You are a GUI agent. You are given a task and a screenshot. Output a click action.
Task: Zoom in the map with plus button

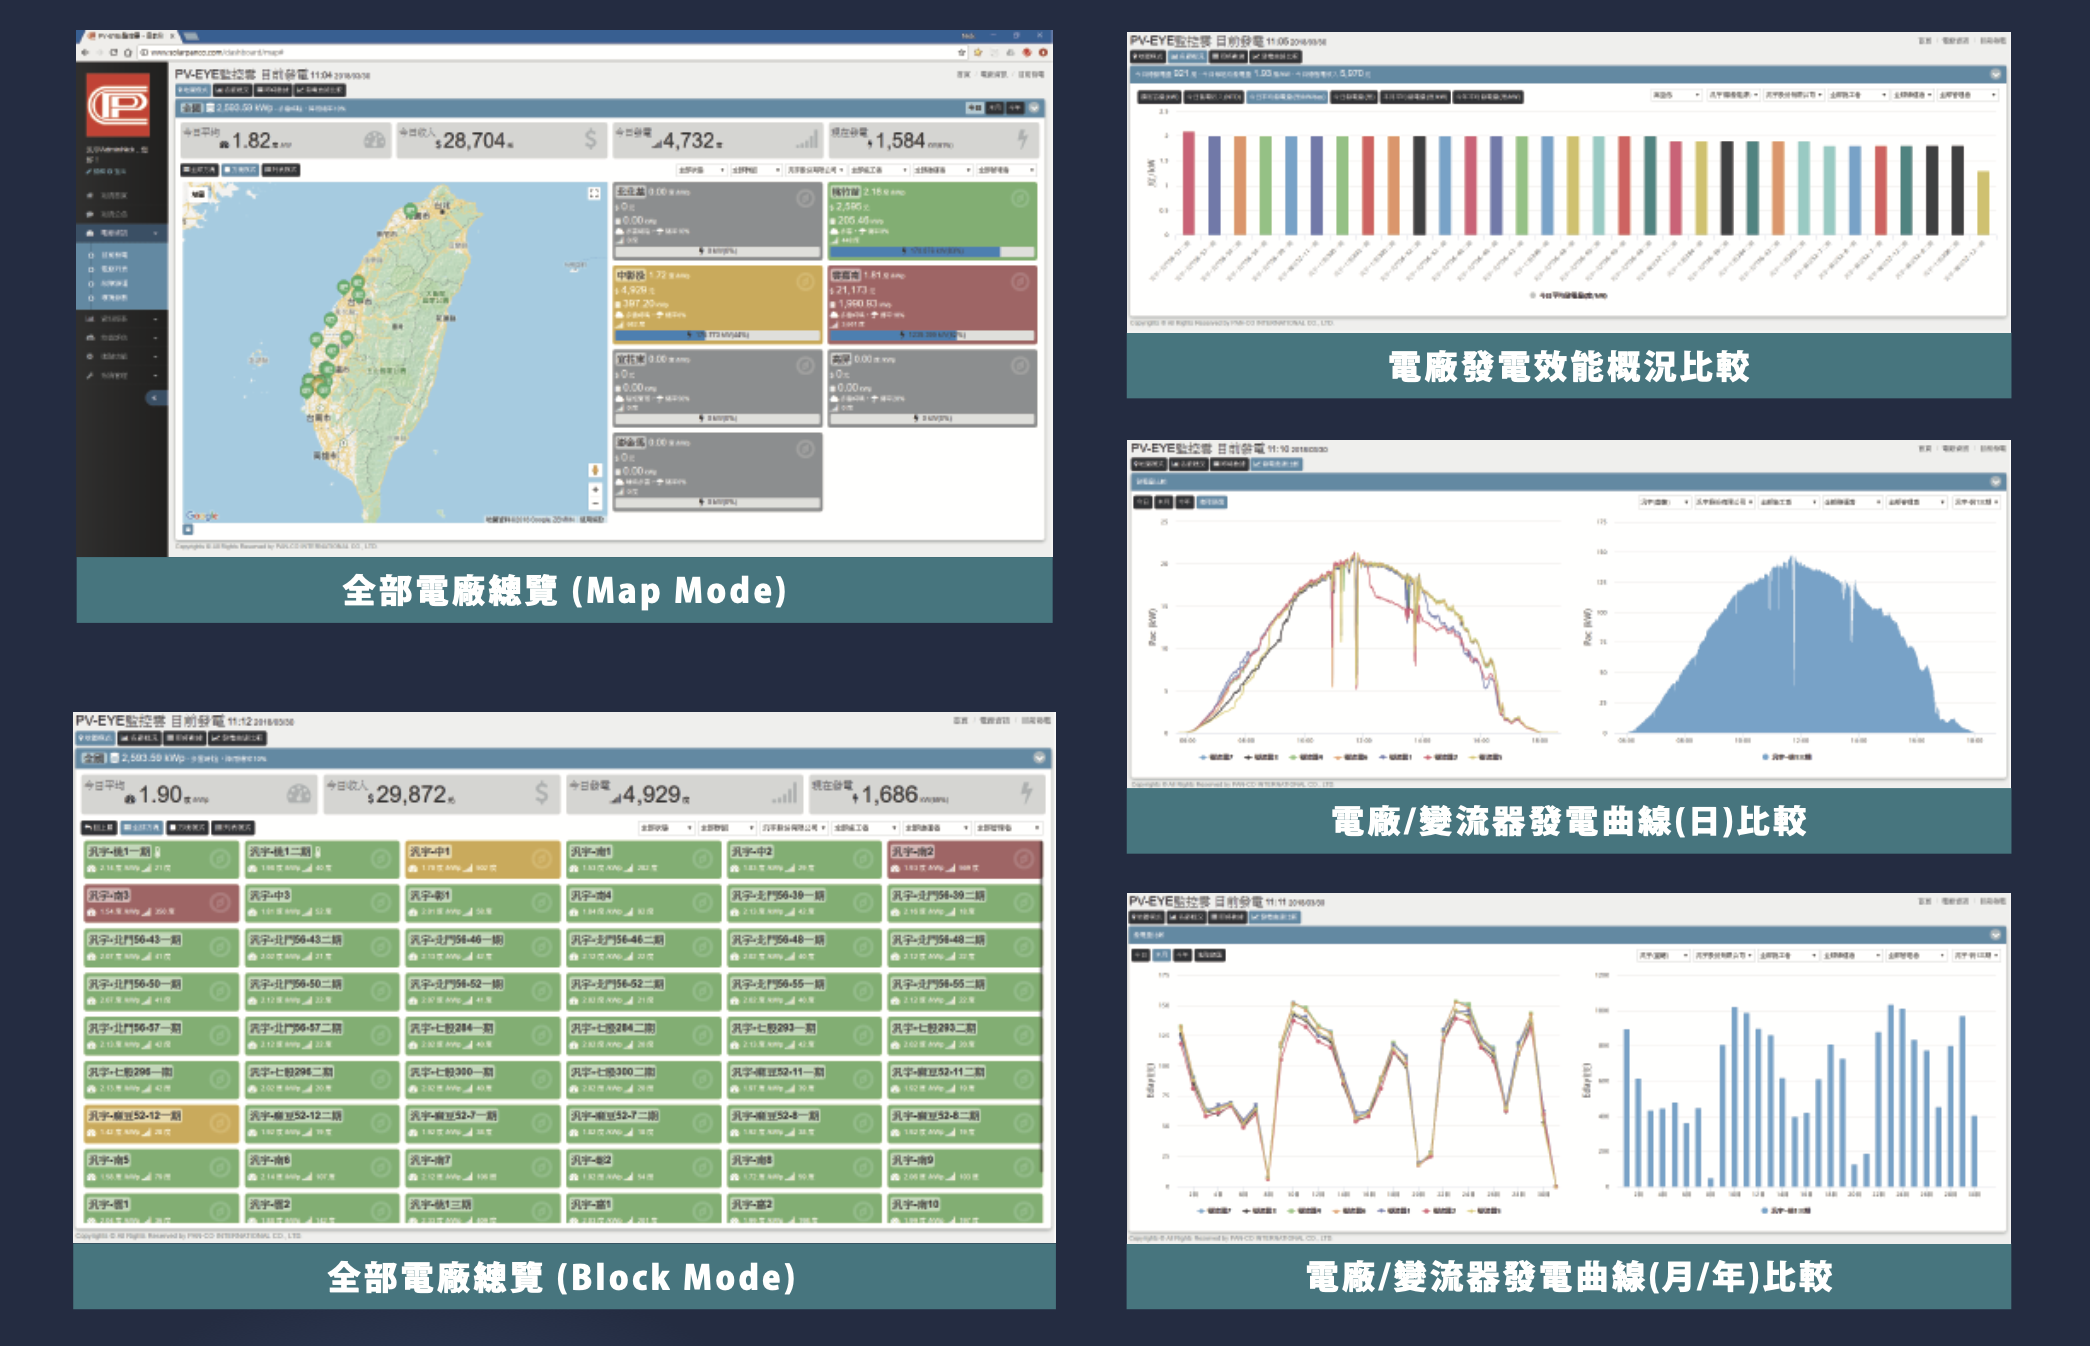coord(595,490)
